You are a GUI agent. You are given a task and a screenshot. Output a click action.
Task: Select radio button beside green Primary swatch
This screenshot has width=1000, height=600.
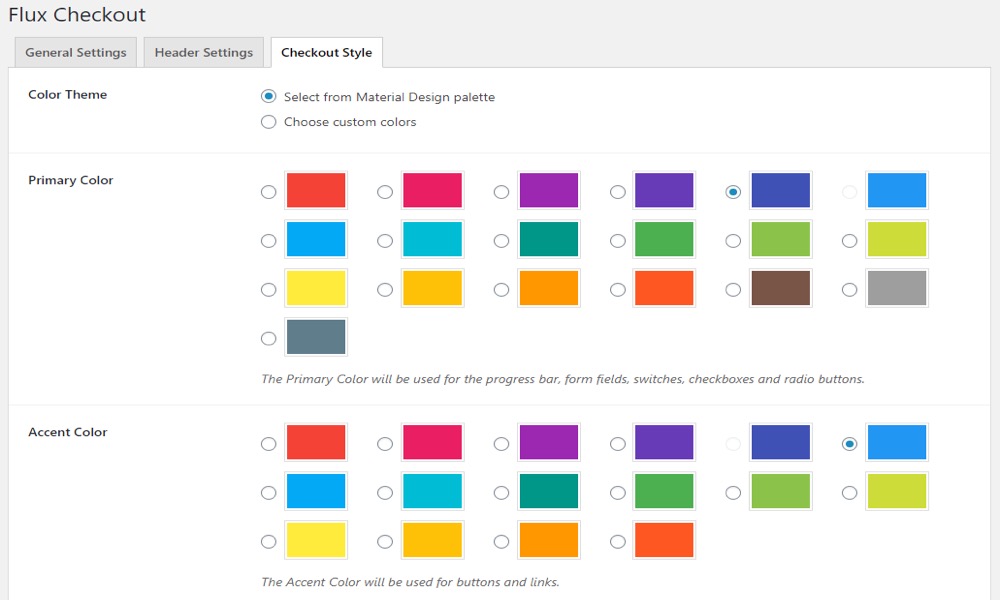pyautogui.click(x=617, y=241)
